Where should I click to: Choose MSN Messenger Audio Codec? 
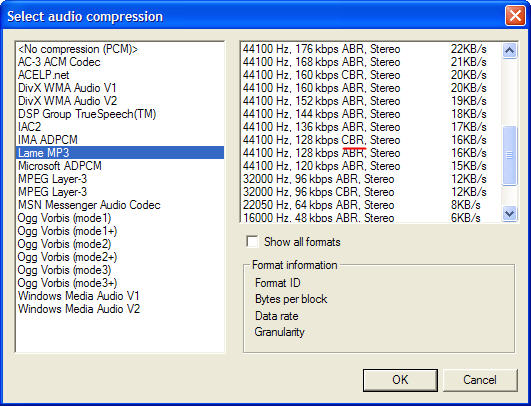tap(120, 205)
